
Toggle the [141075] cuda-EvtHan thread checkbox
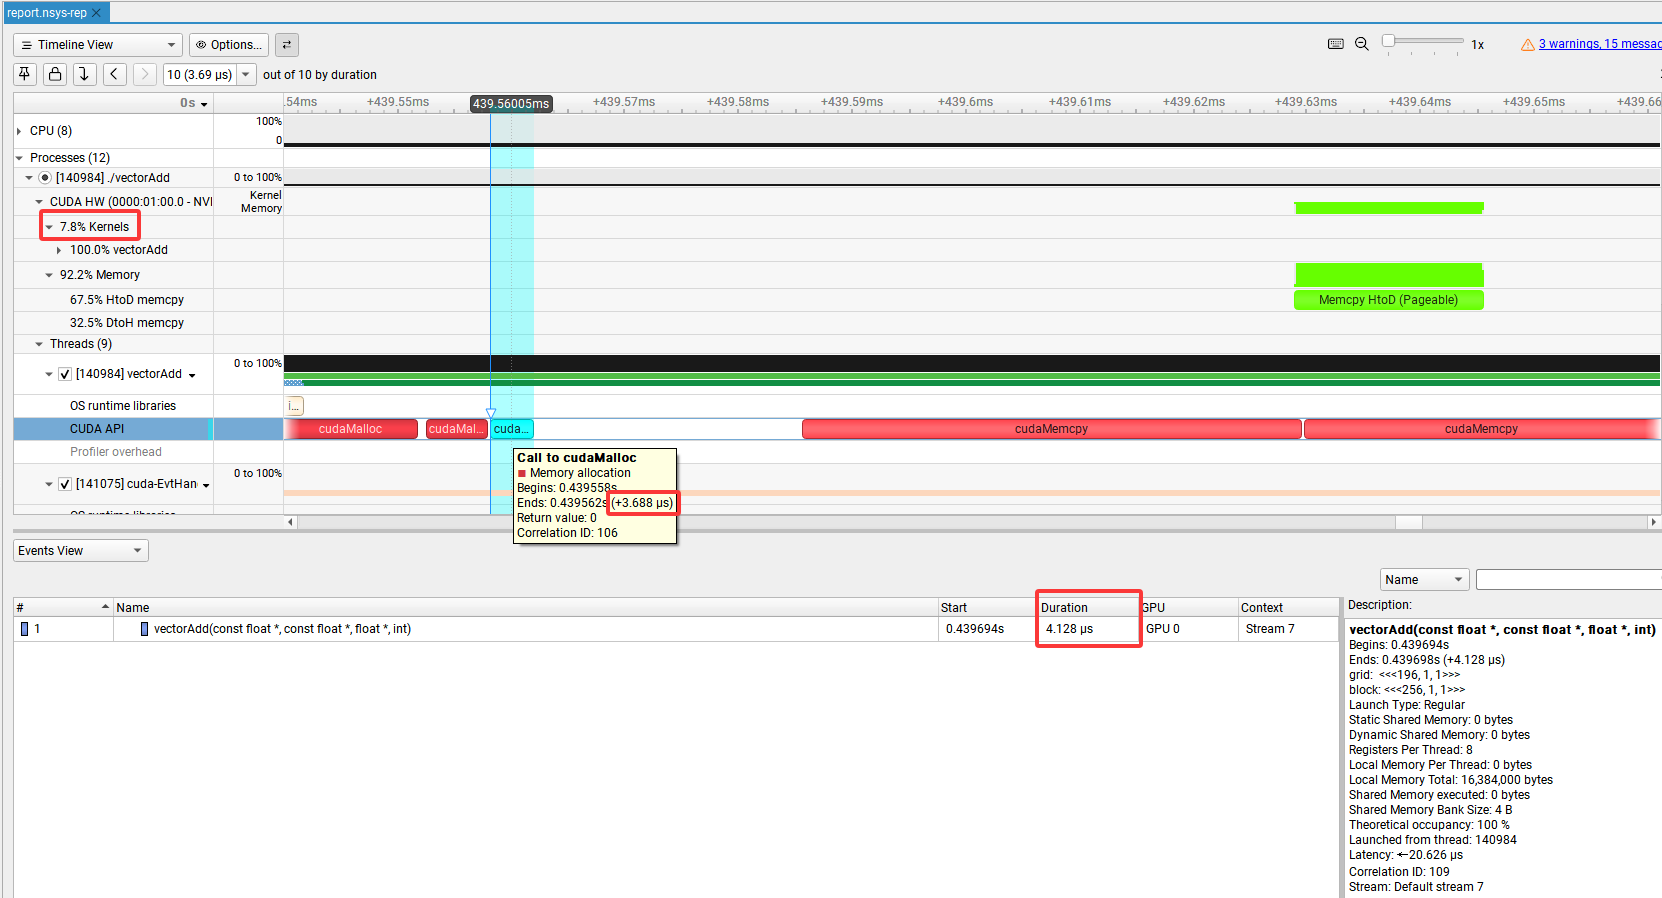pyautogui.click(x=65, y=484)
